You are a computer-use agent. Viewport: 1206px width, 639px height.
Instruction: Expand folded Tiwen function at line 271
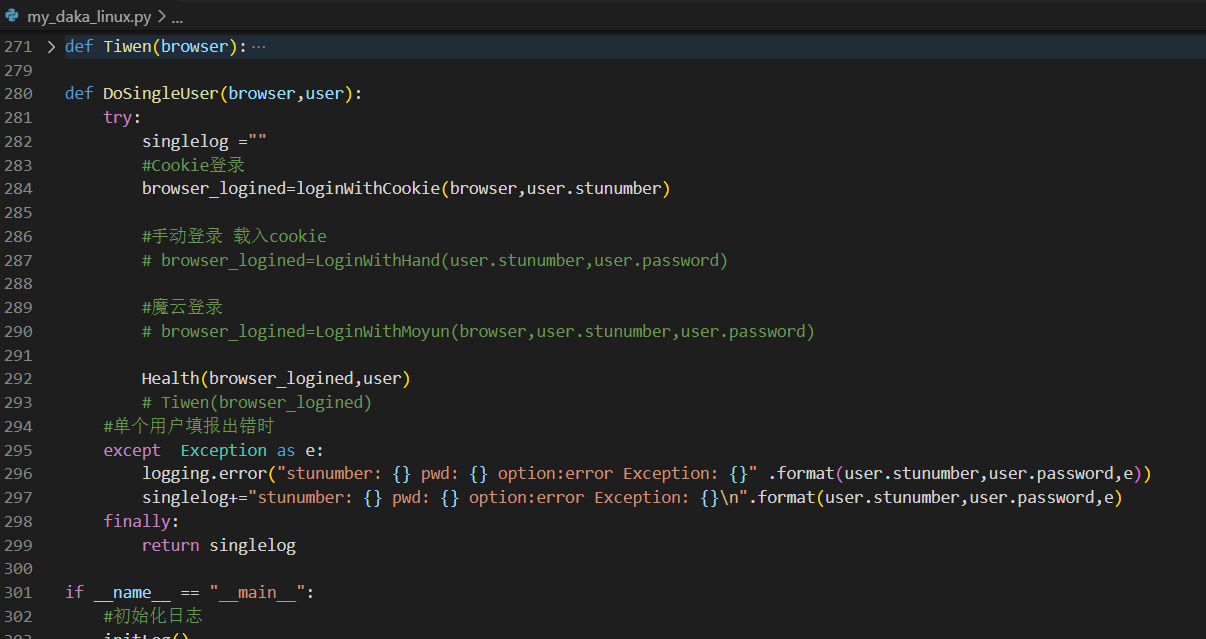[51, 46]
